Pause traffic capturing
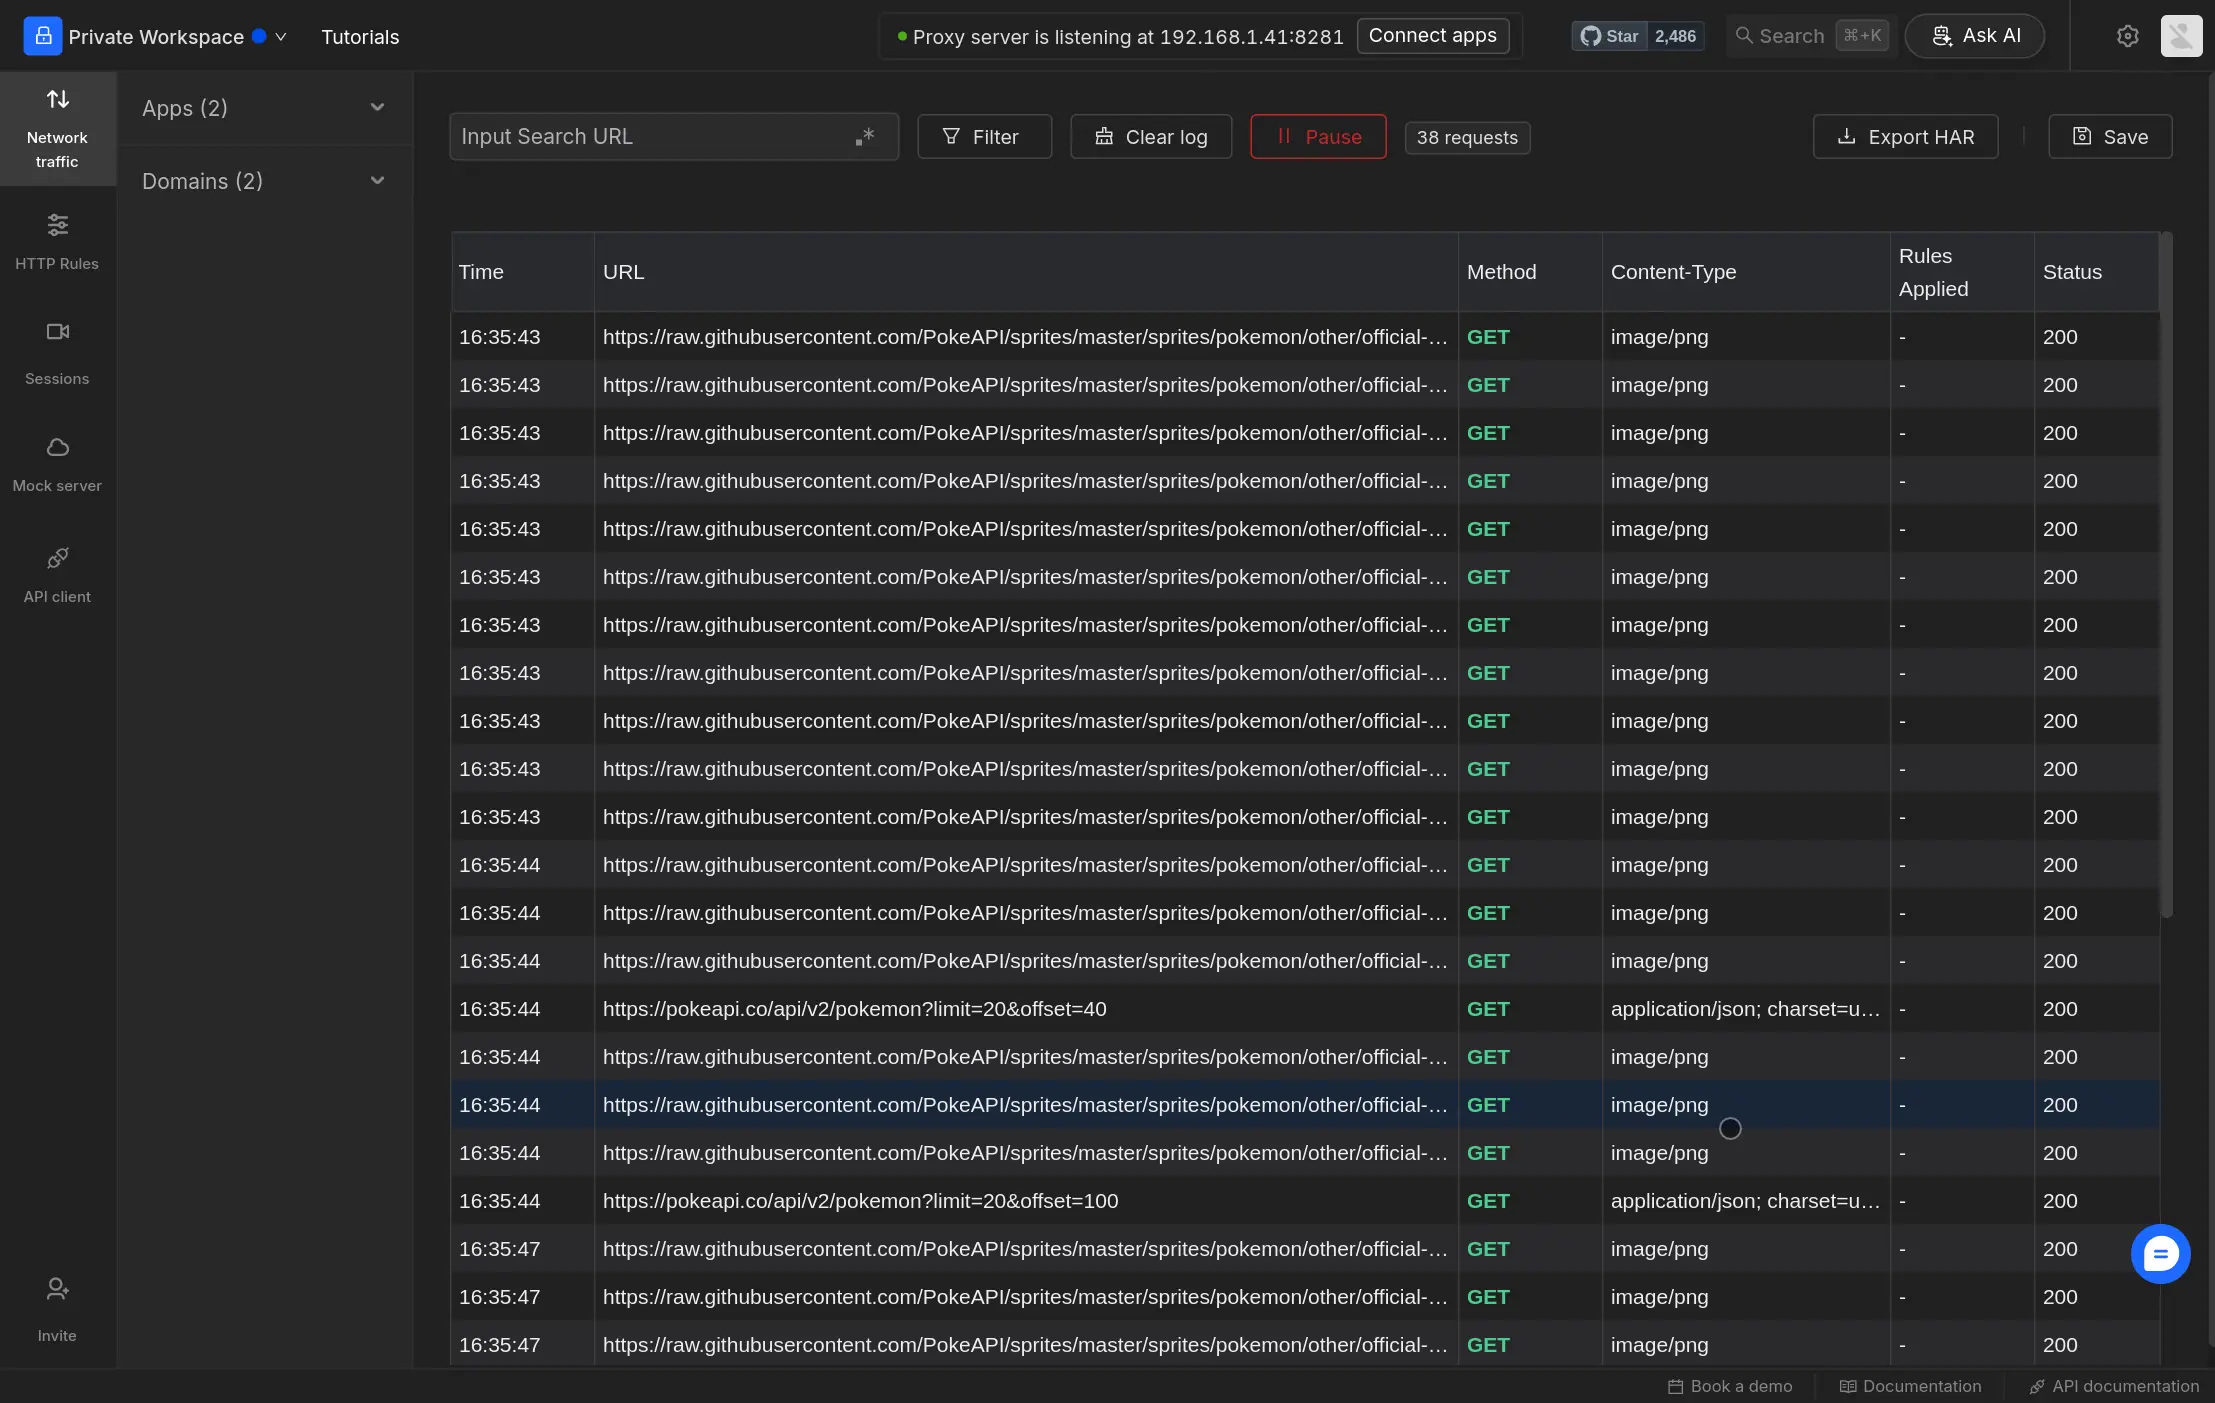 click(x=1318, y=136)
